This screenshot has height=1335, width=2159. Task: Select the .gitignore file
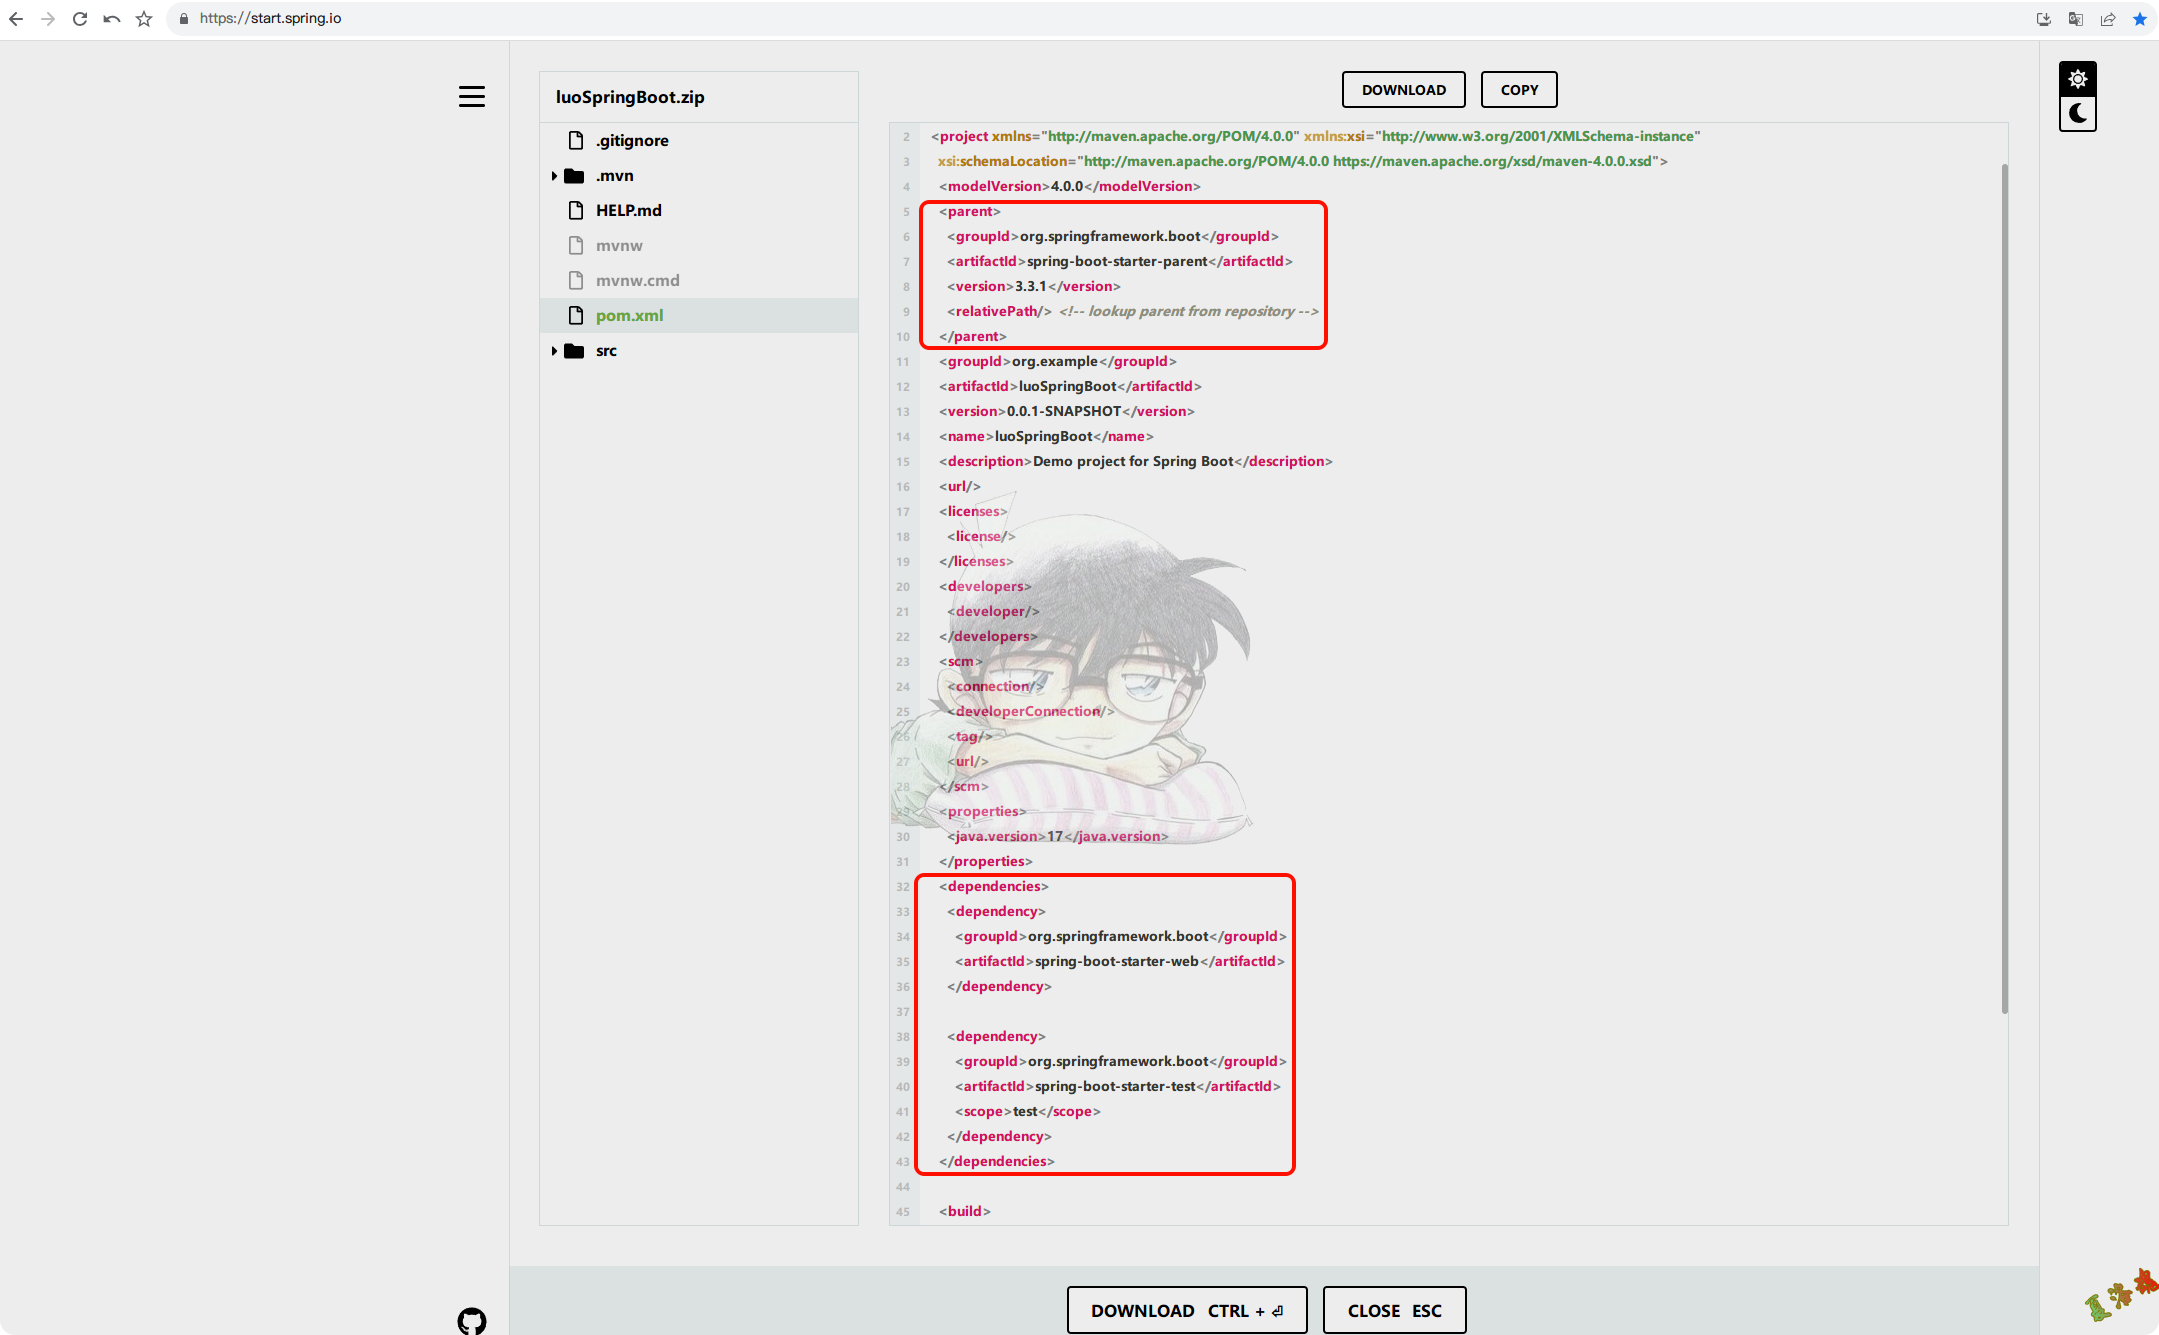click(699, 140)
